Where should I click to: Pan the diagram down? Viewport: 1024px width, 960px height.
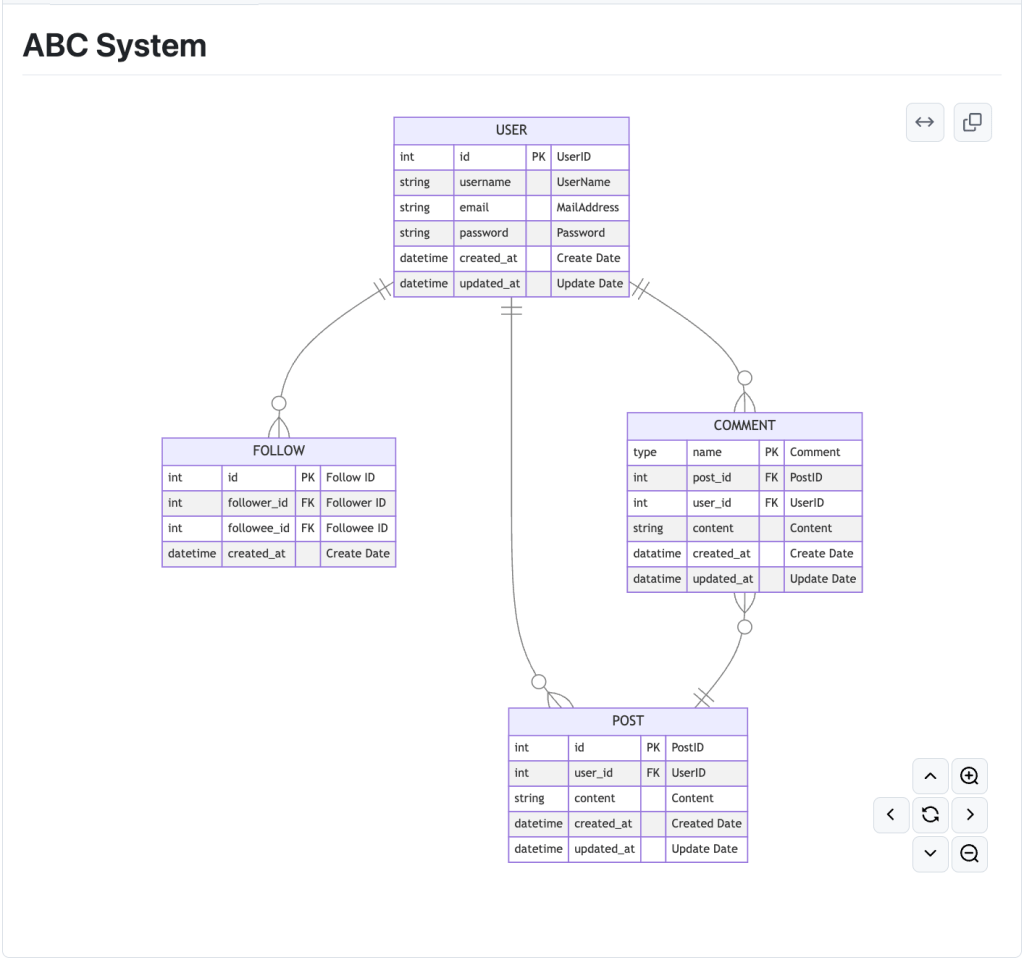930,854
